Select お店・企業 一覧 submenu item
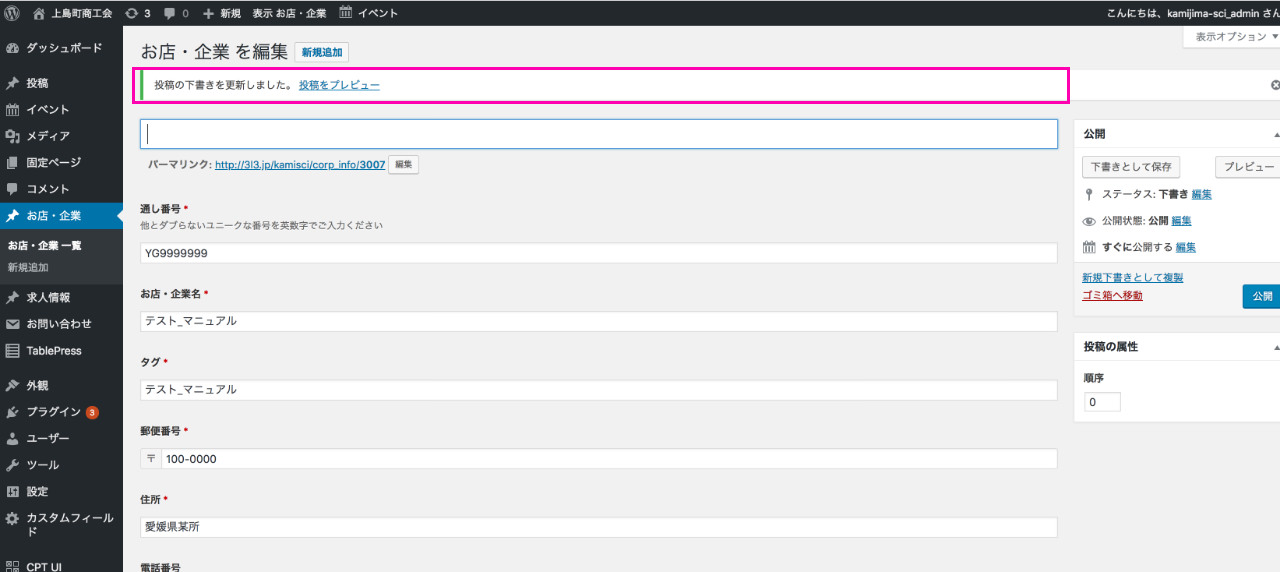The width and height of the screenshot is (1280, 572). (x=45, y=246)
